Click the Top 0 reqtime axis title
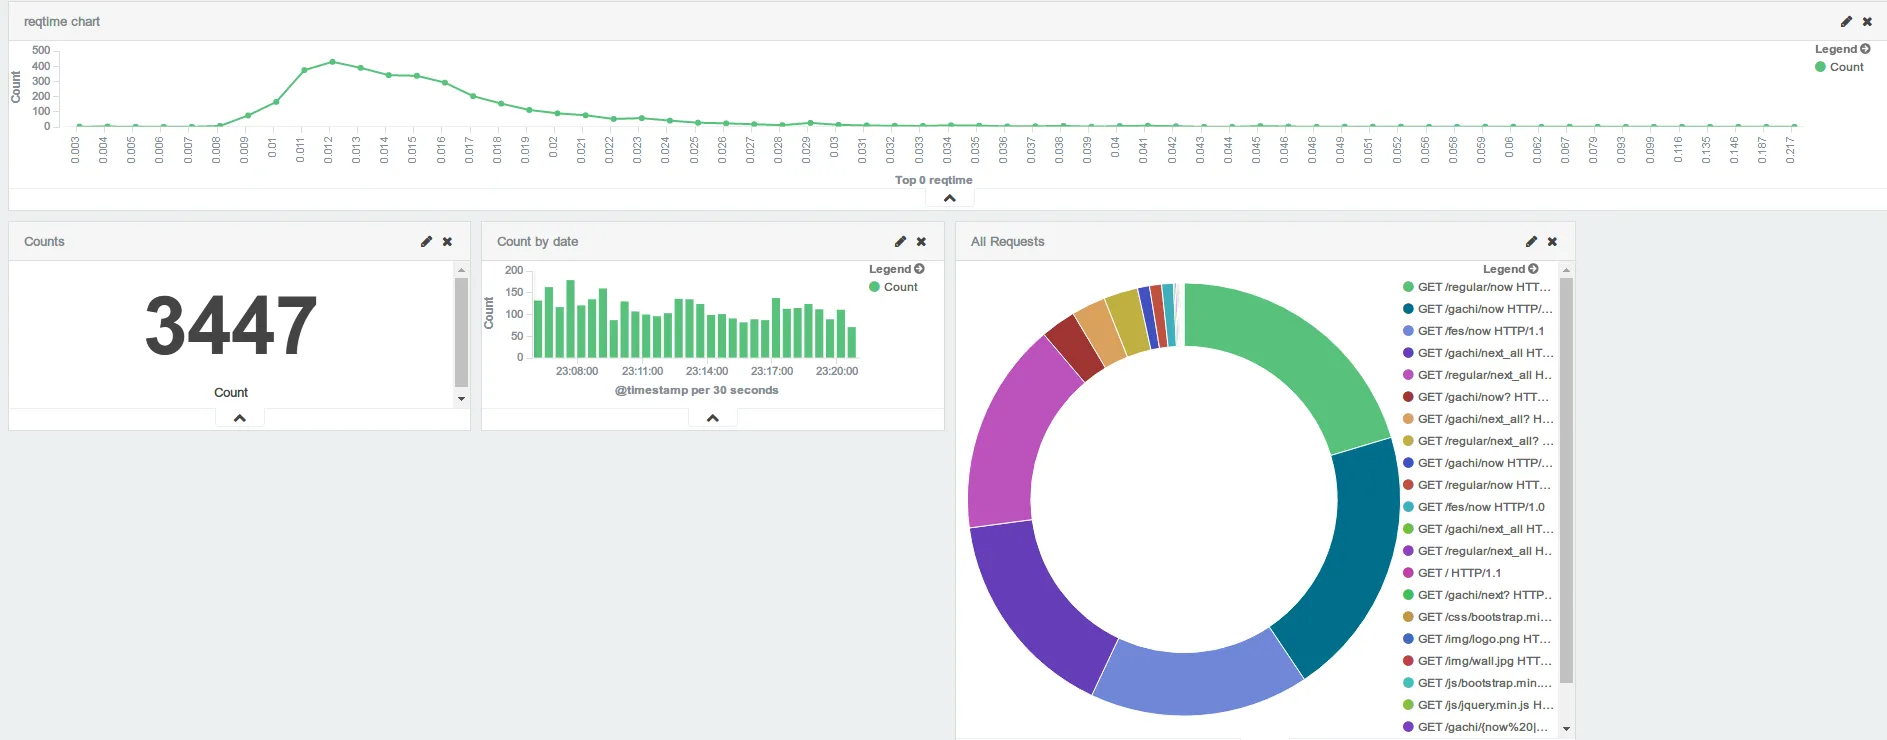This screenshot has width=1887, height=740. (933, 180)
